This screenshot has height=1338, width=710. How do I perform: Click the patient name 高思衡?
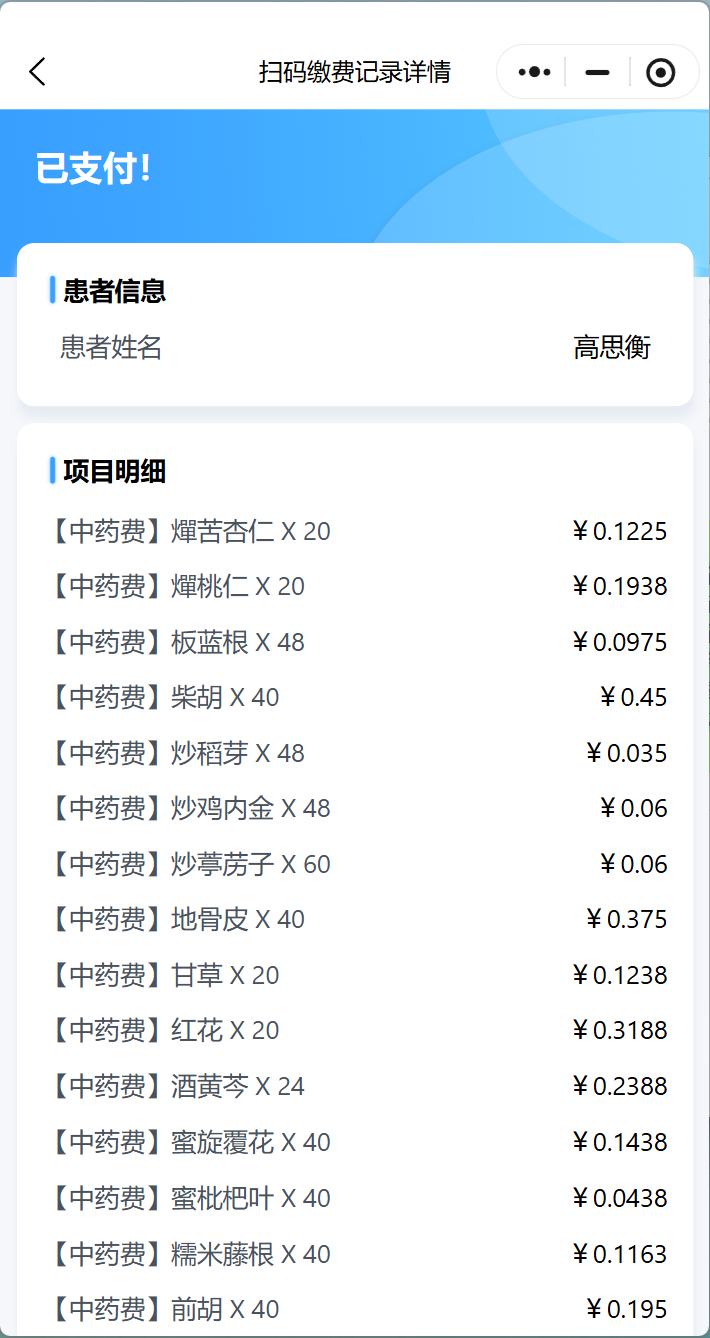[612, 348]
